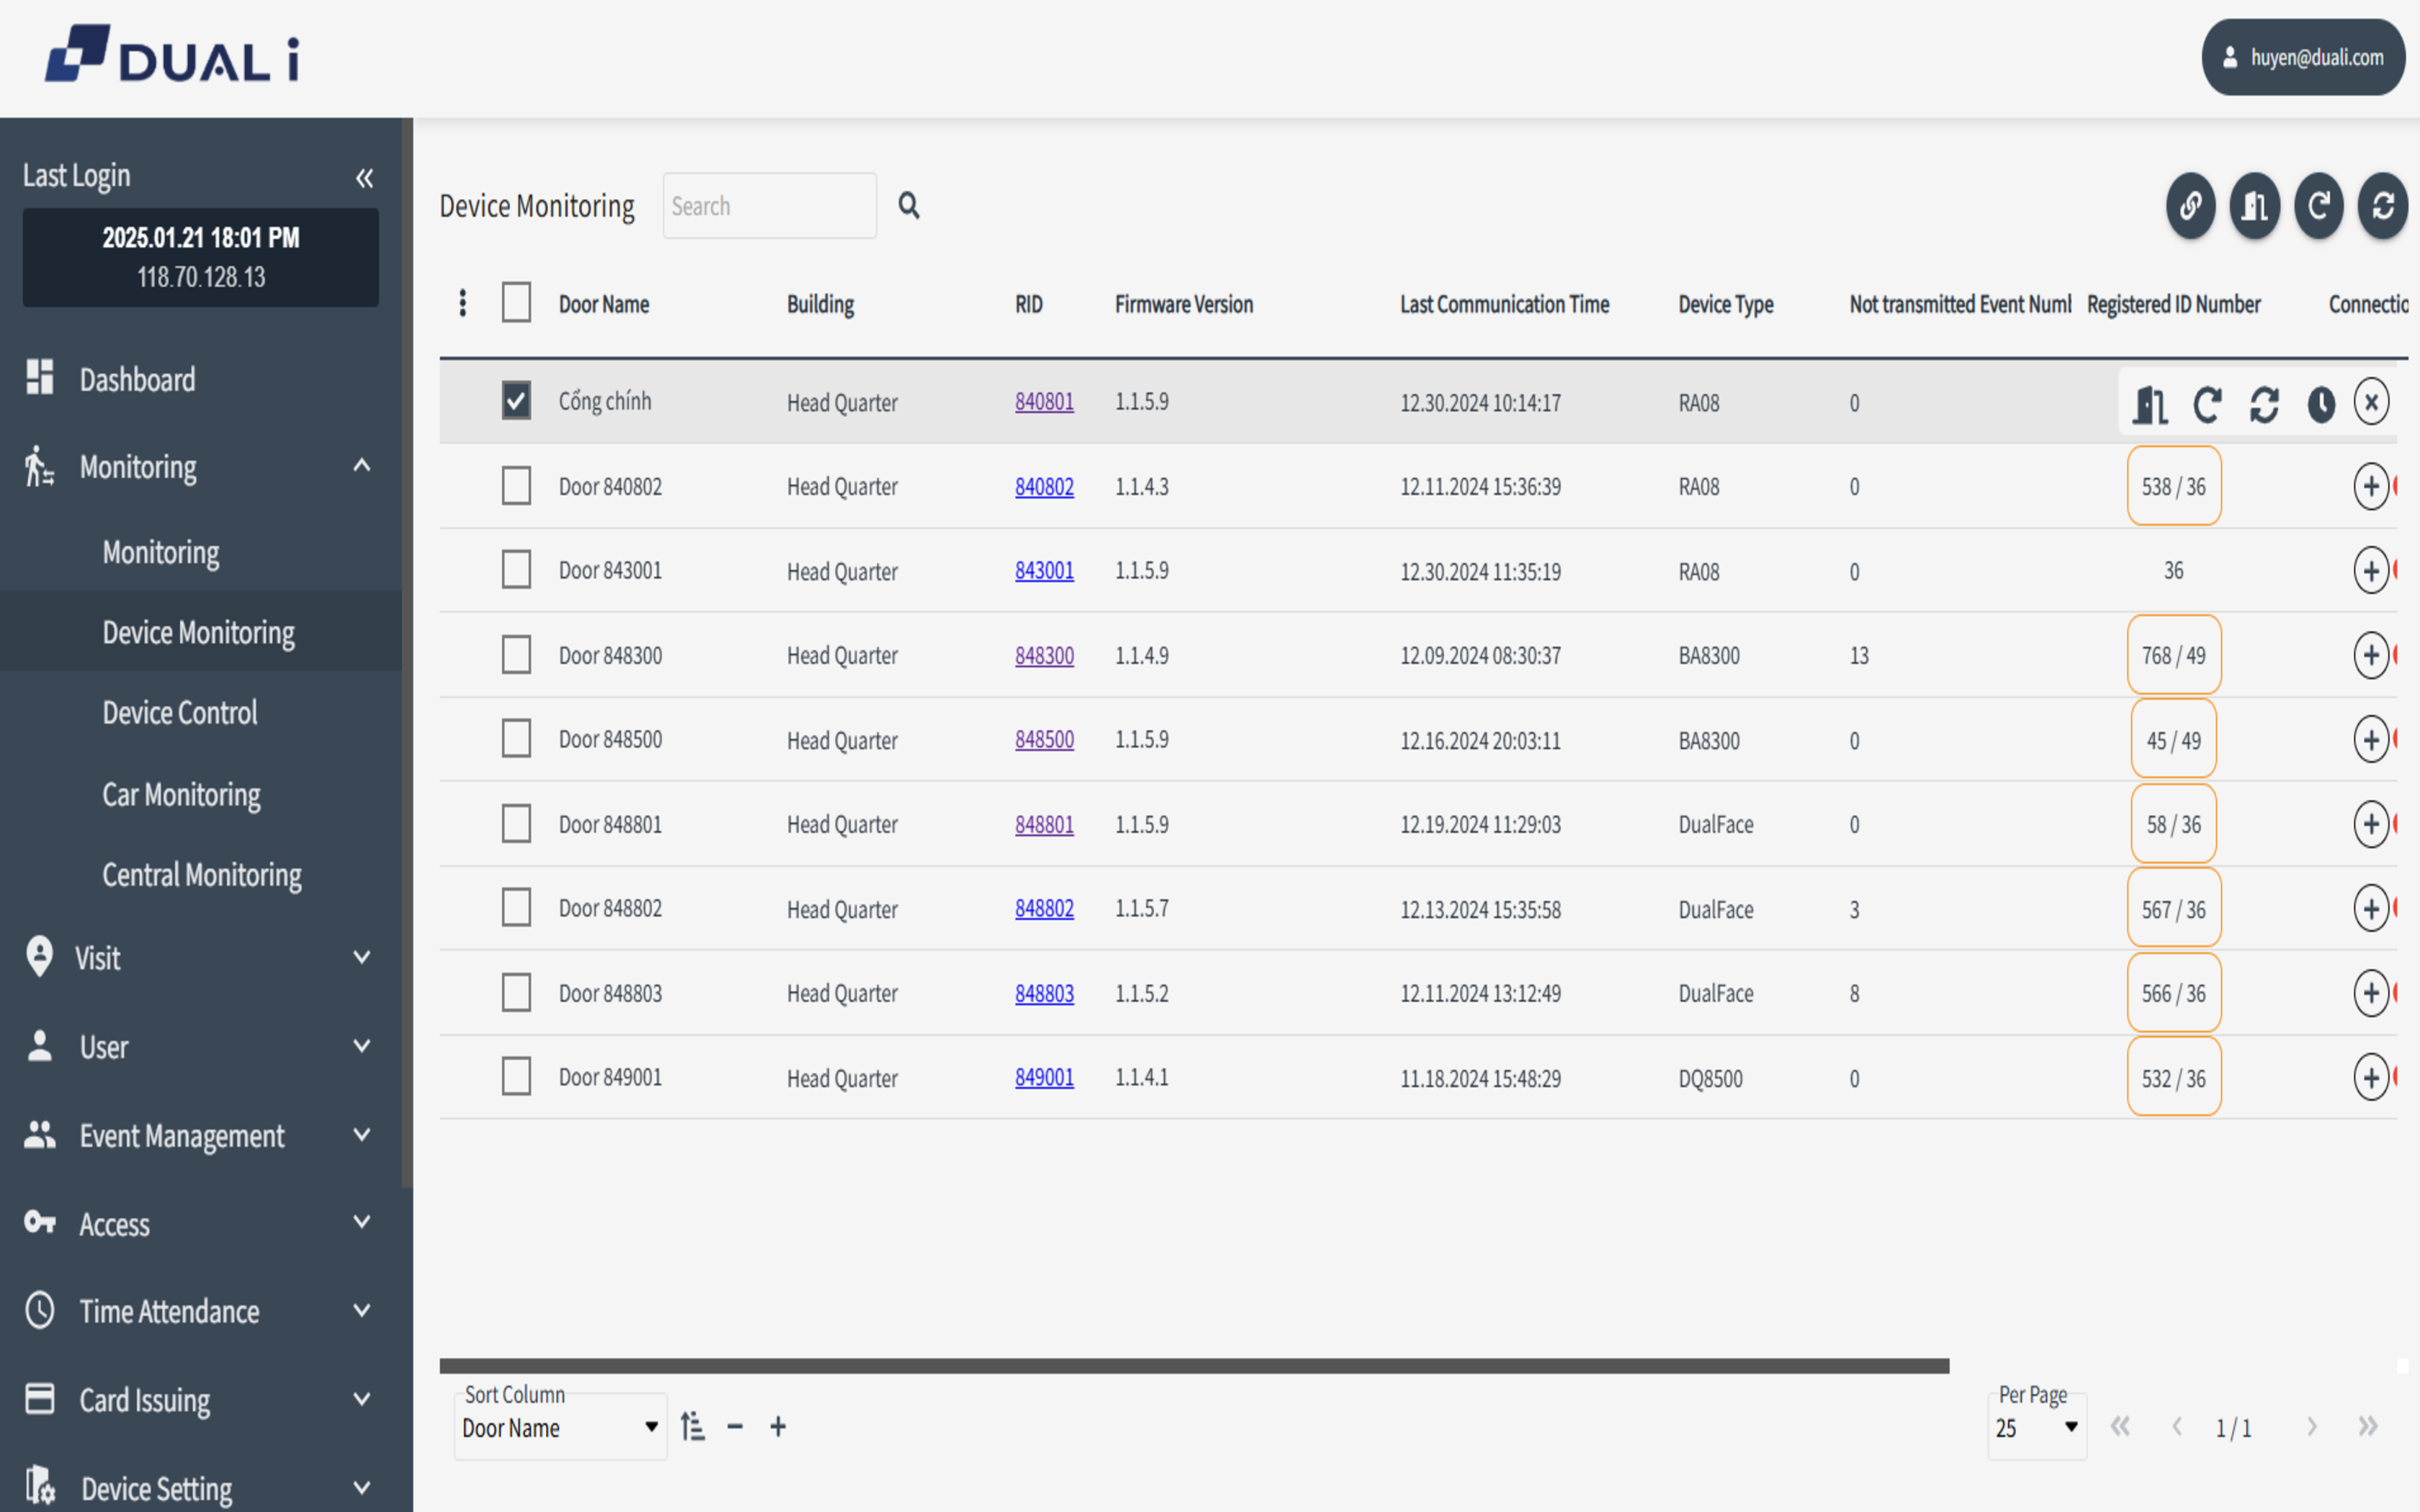Click the plus icon for Door 840802

point(2371,486)
